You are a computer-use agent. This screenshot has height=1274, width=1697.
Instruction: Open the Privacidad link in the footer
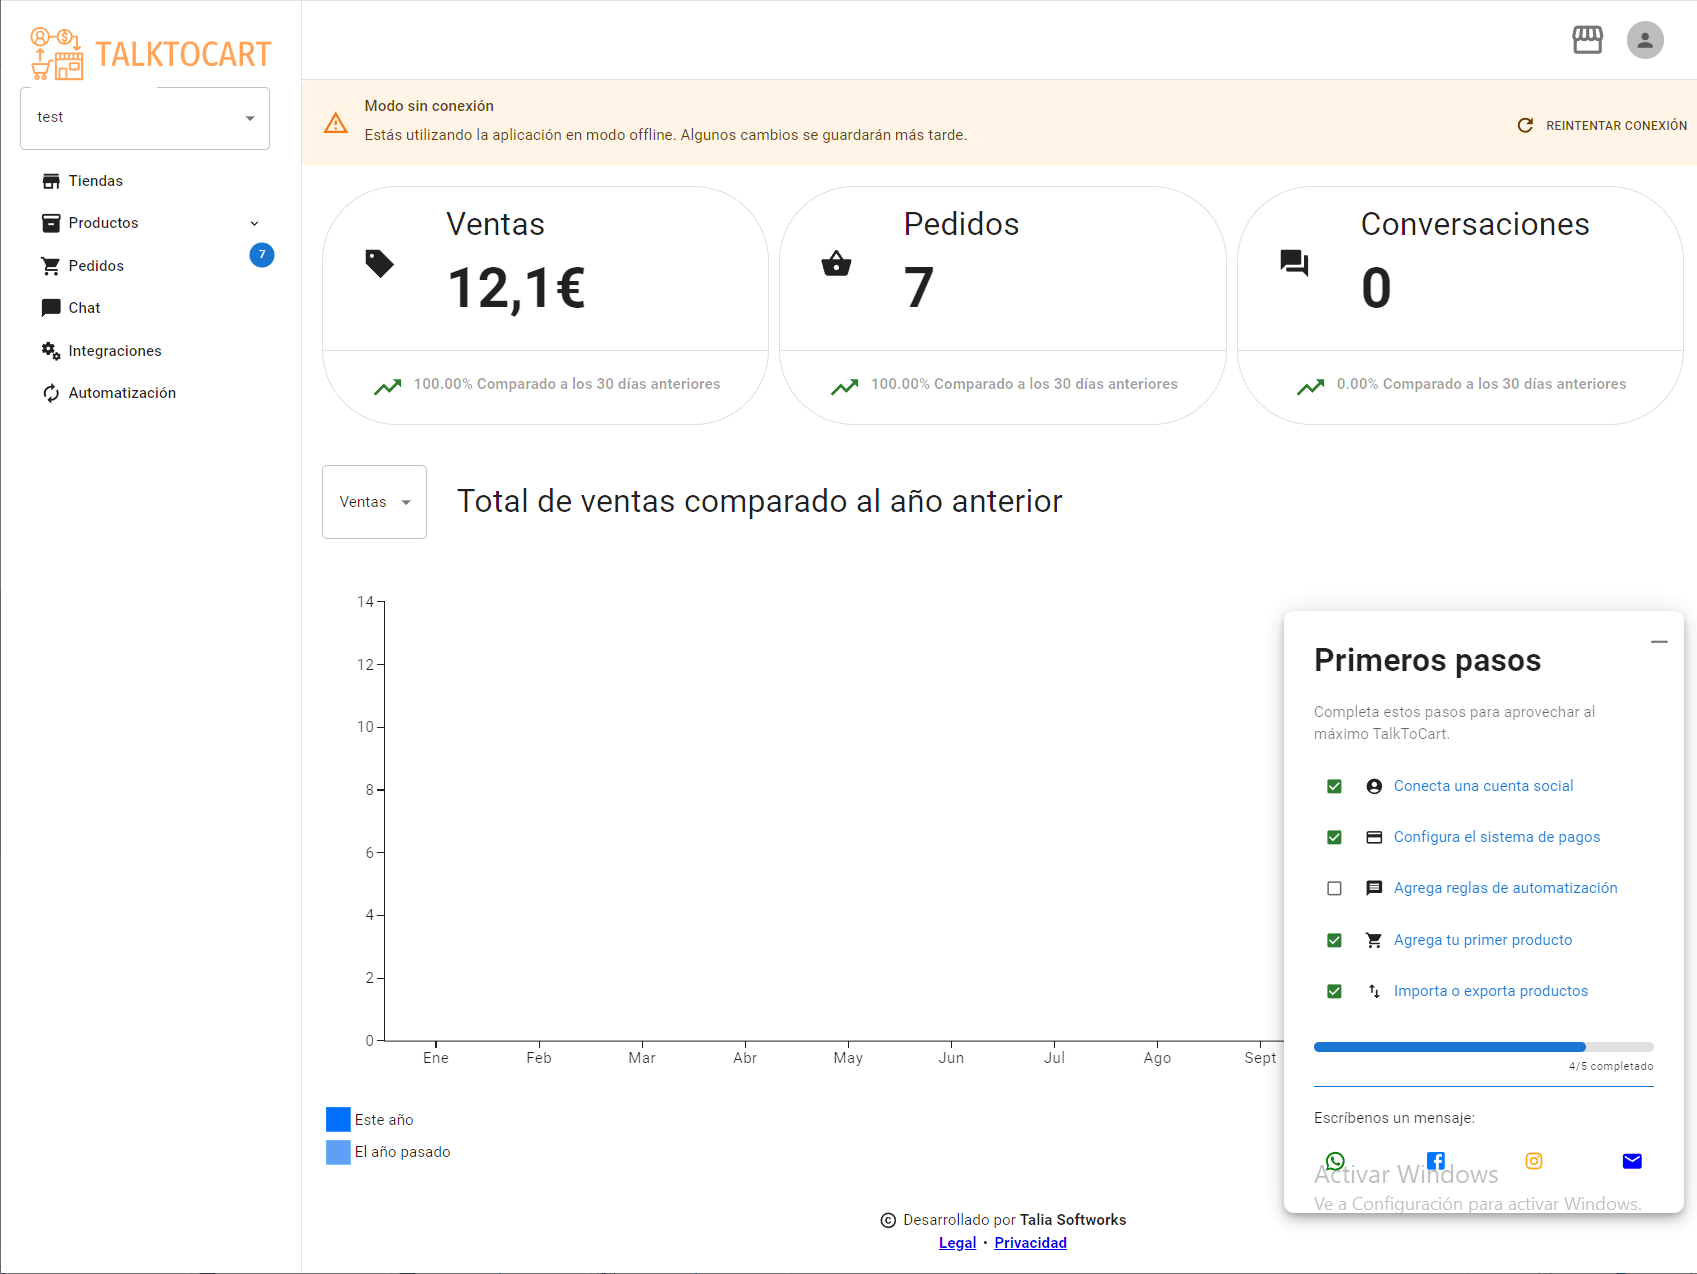point(1030,1242)
